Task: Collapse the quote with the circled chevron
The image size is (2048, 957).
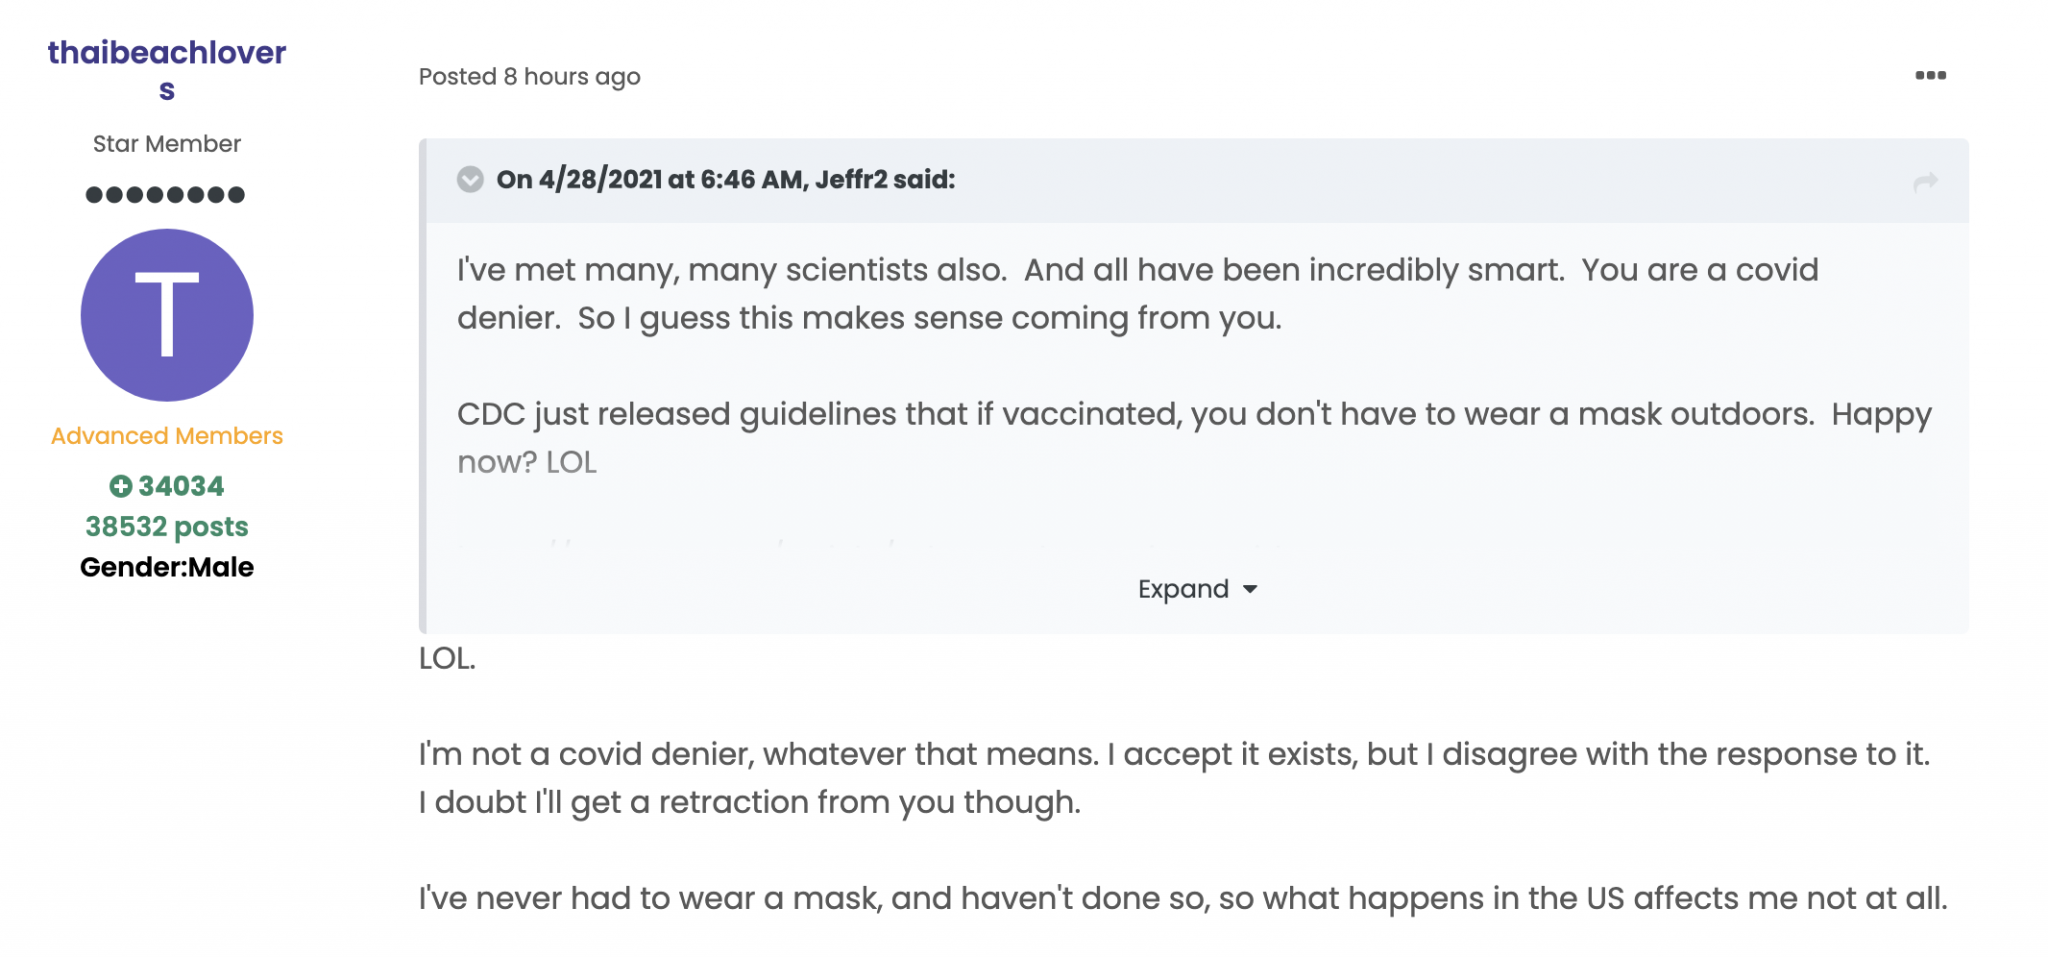Action: point(470,180)
